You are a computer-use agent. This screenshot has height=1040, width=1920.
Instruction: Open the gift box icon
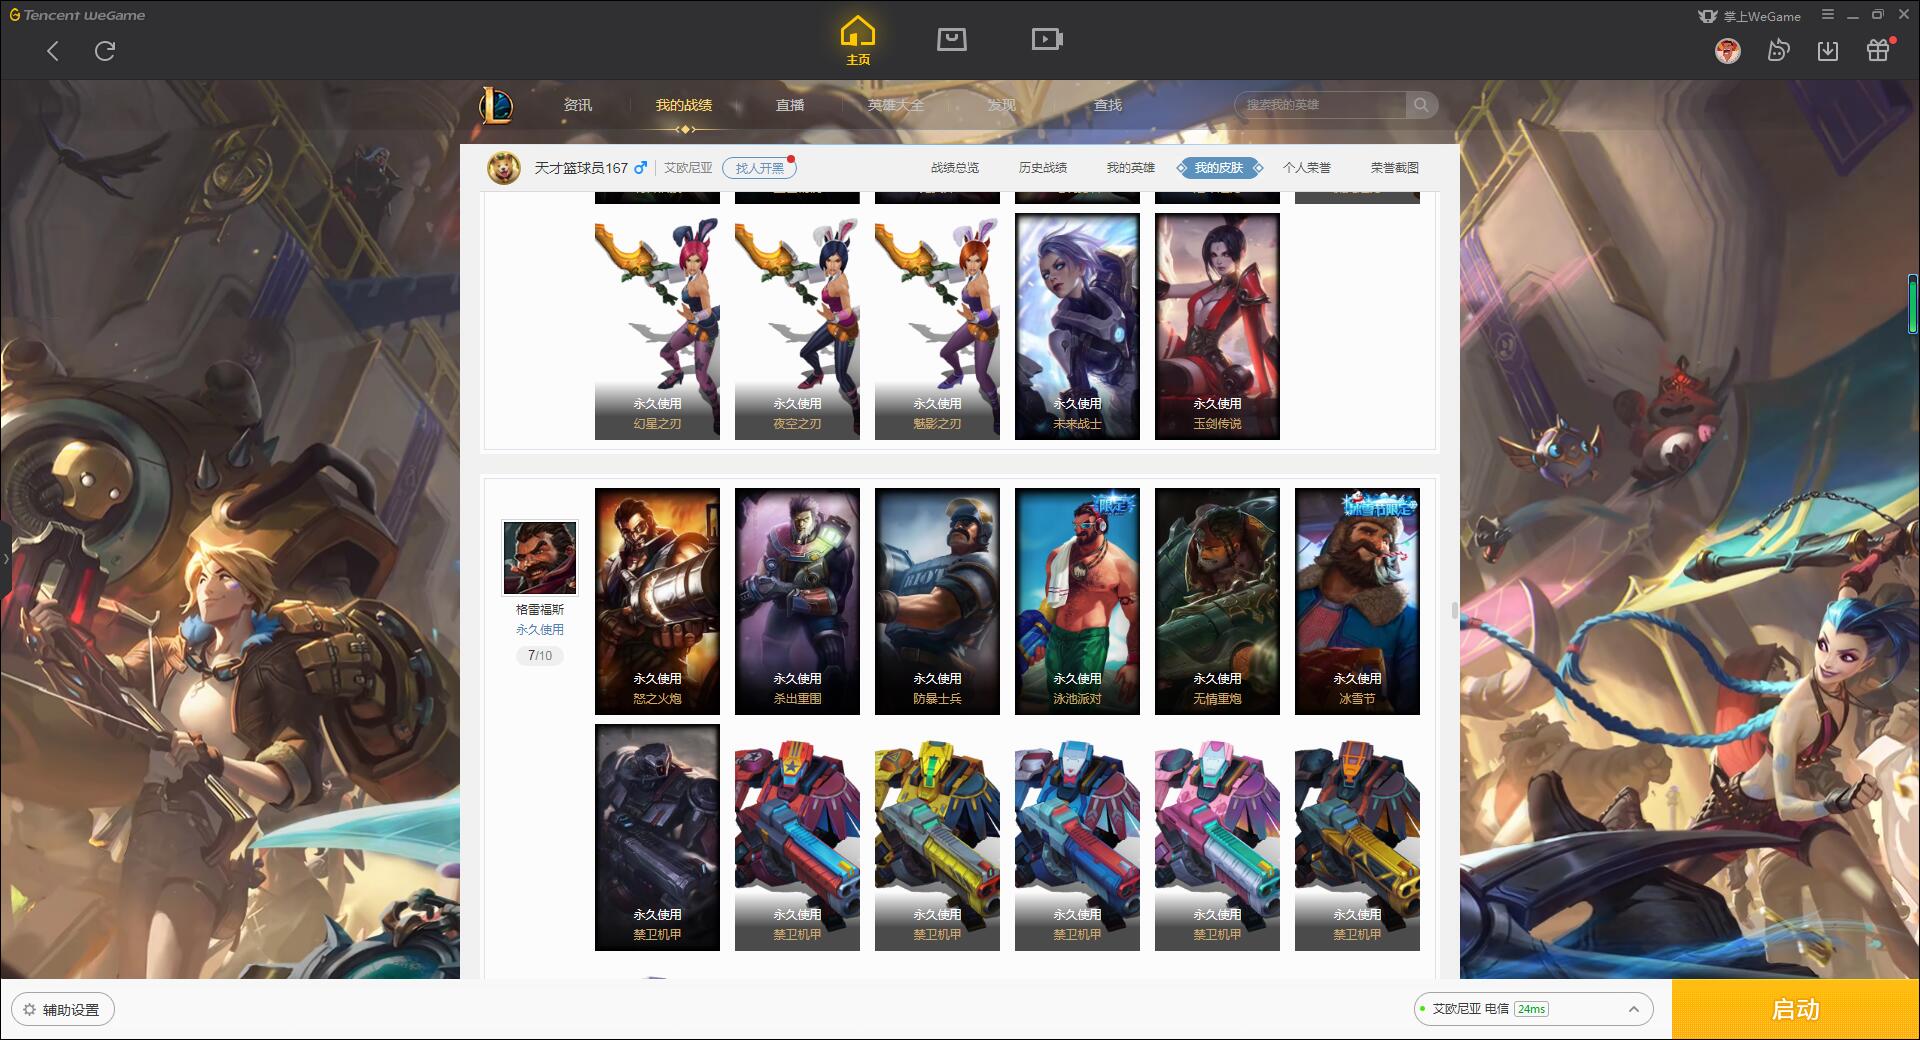coord(1878,50)
